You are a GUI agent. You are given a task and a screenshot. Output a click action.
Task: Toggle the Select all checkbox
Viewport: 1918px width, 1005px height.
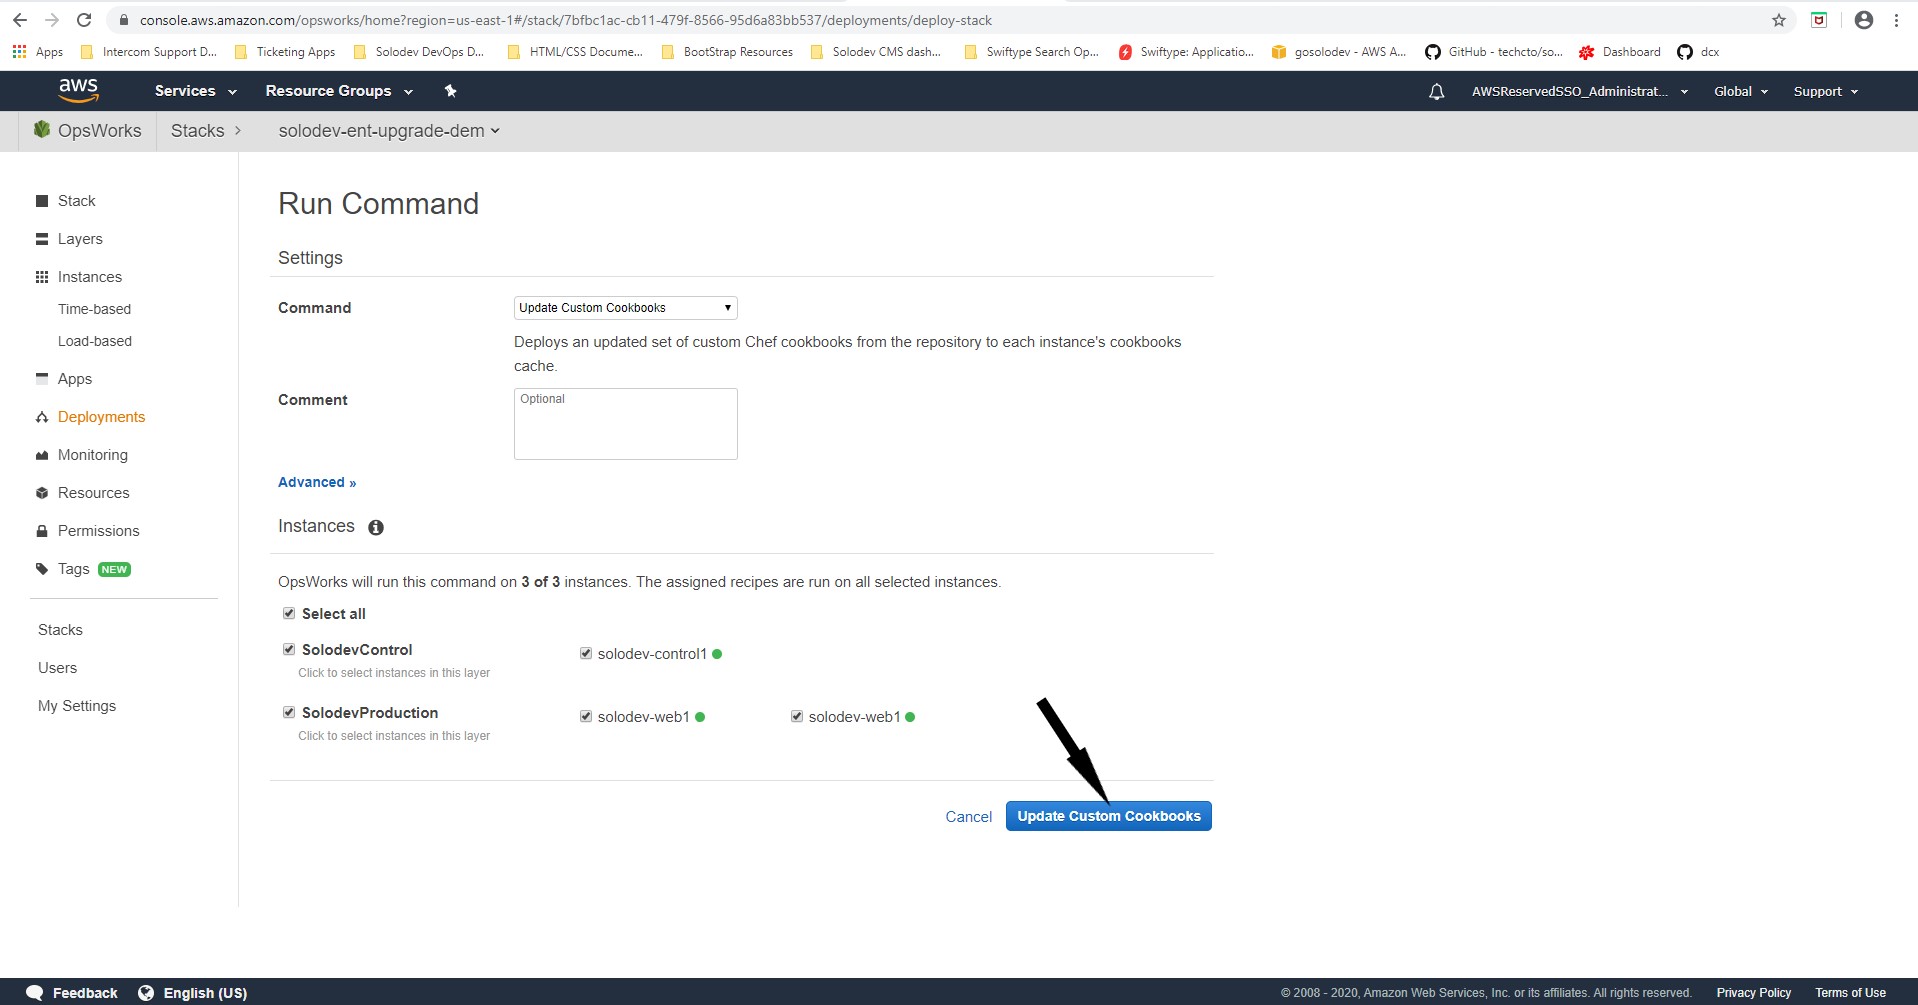coord(289,613)
